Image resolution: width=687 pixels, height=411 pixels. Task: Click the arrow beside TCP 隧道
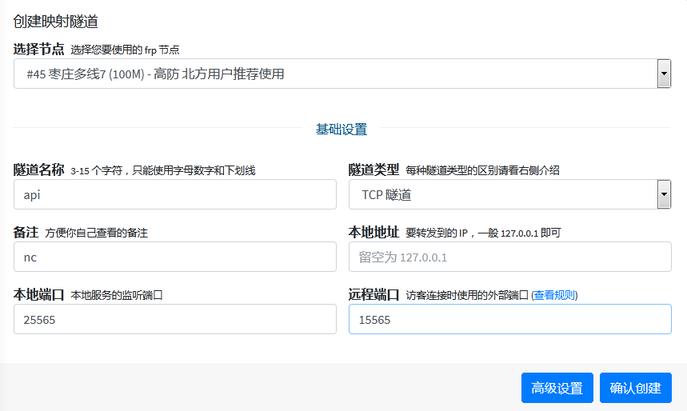pos(663,194)
